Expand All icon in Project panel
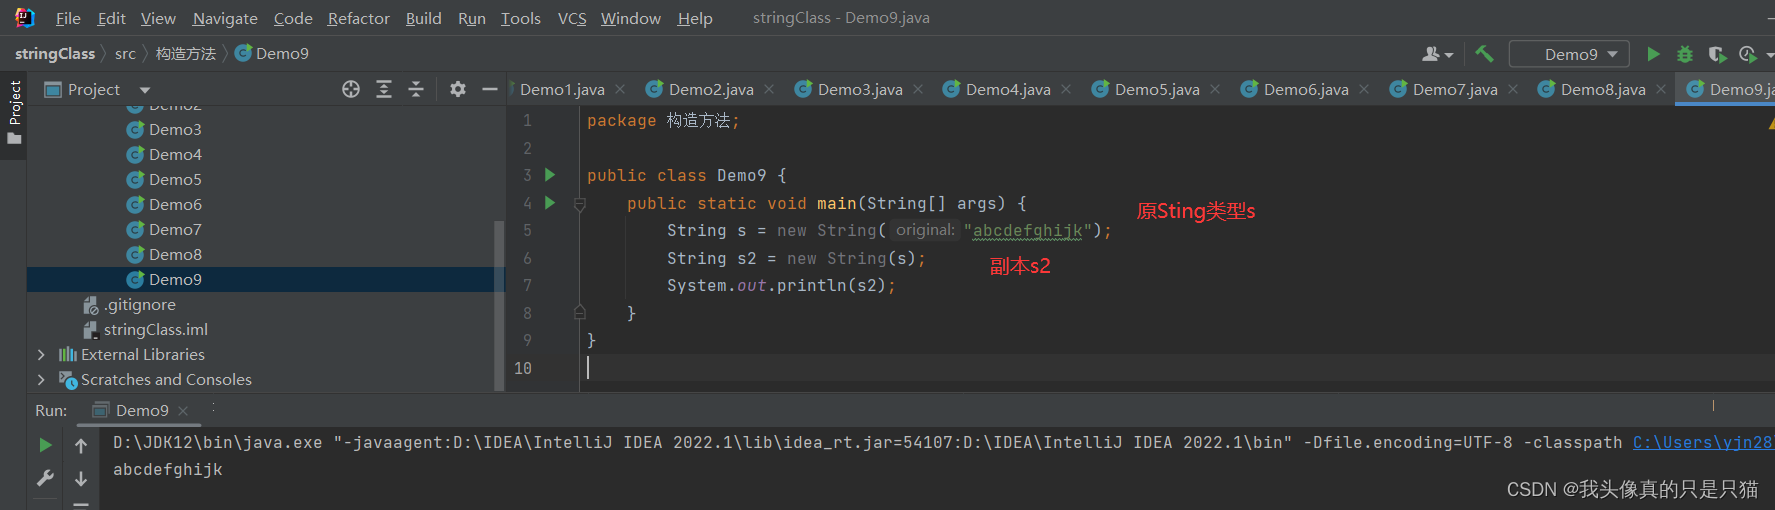This screenshot has height=510, width=1775. click(x=383, y=89)
